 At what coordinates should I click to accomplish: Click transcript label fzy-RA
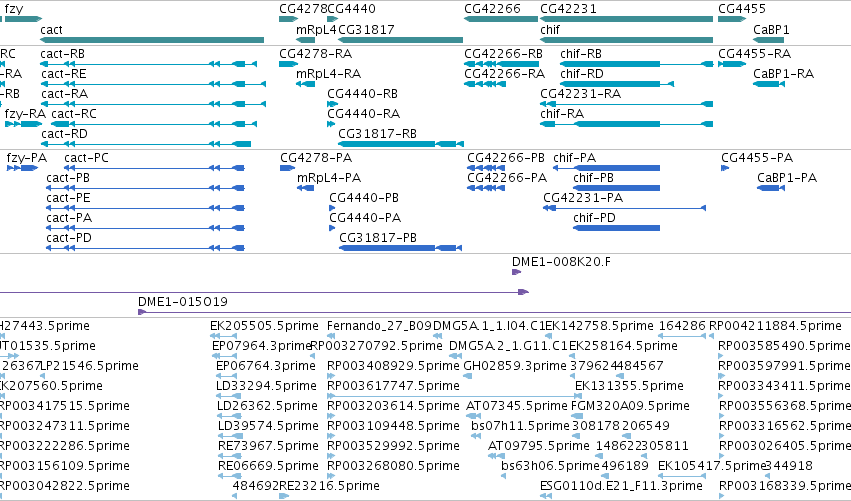(x=25, y=114)
